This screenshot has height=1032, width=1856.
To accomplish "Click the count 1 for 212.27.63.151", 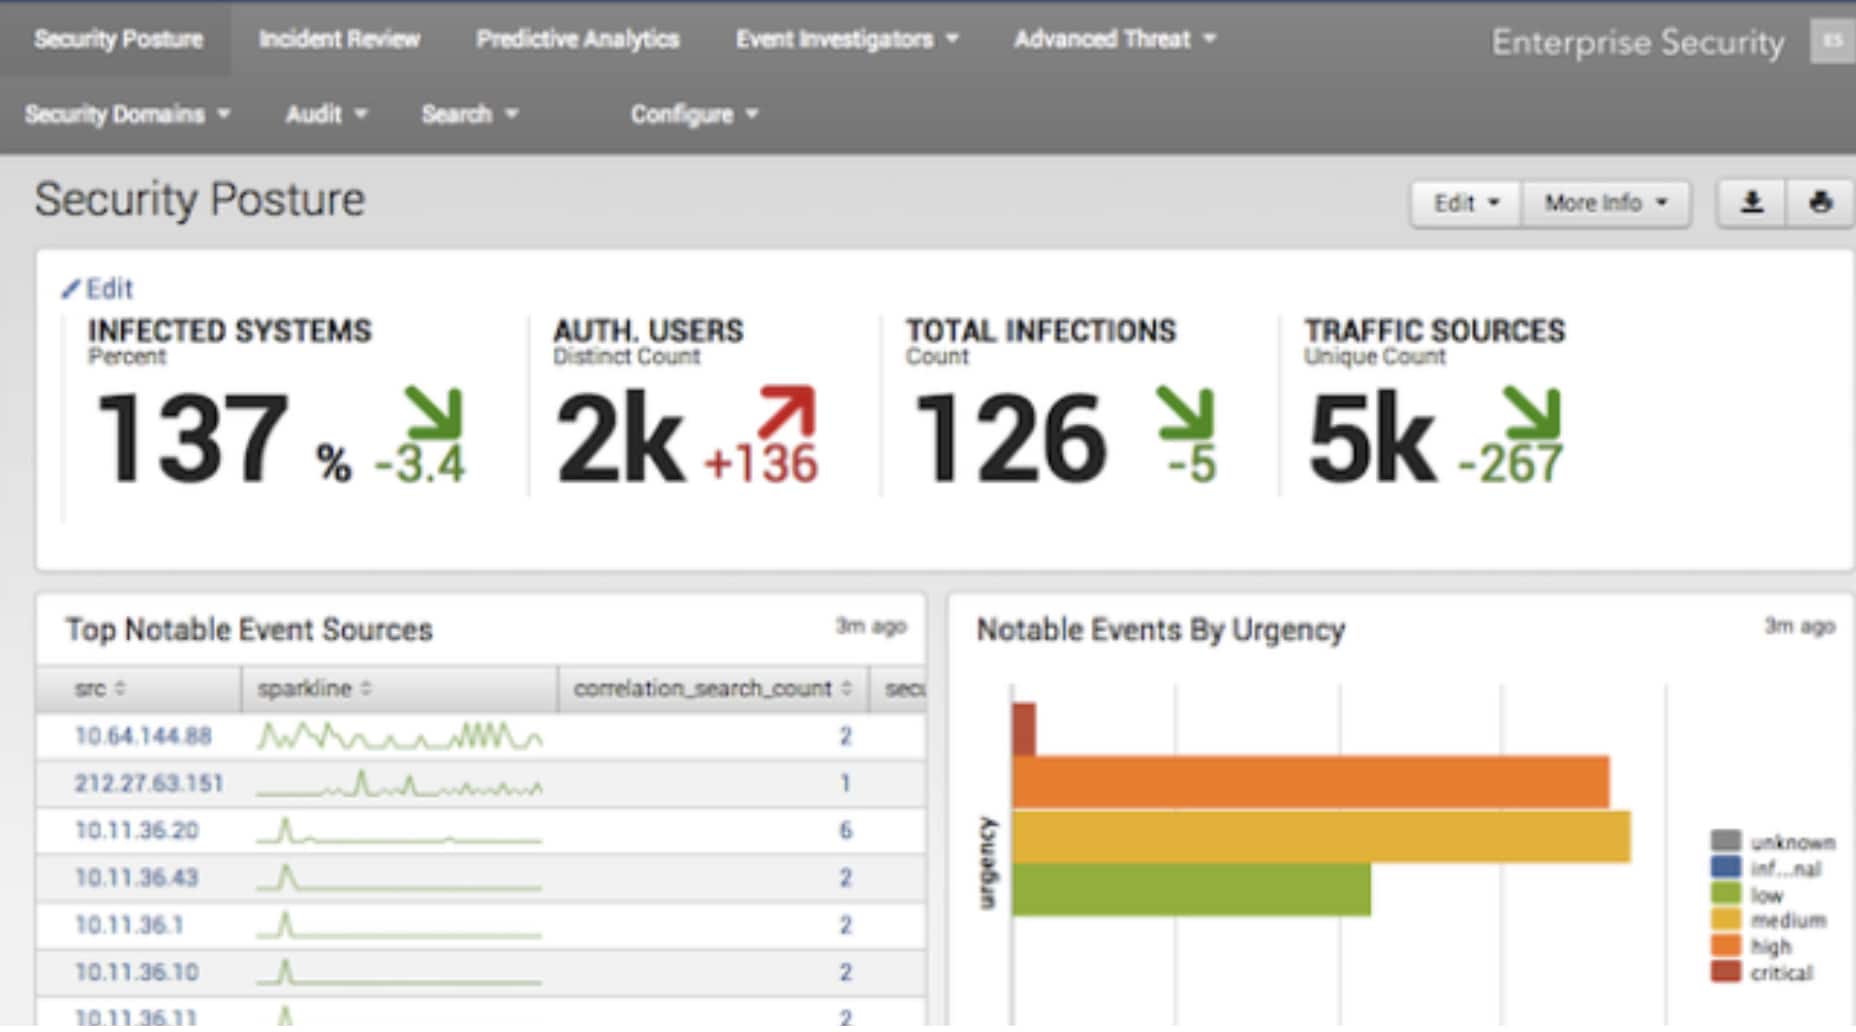I will coord(846,784).
